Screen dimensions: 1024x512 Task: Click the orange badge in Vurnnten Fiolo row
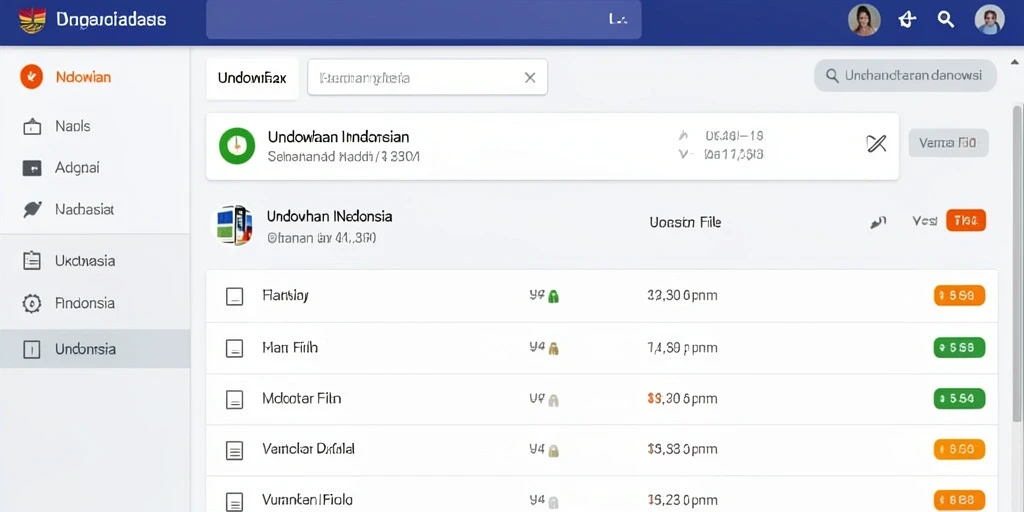959,500
